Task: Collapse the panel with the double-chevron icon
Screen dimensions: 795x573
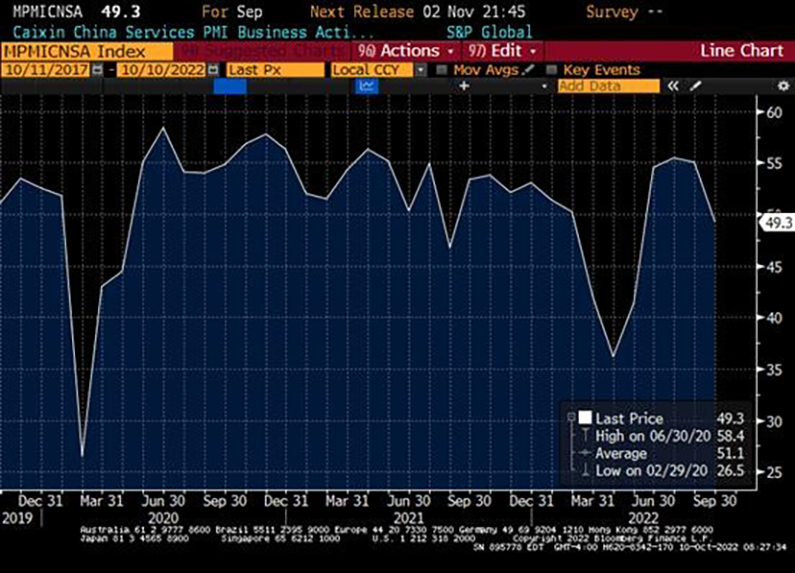Action: pos(673,86)
